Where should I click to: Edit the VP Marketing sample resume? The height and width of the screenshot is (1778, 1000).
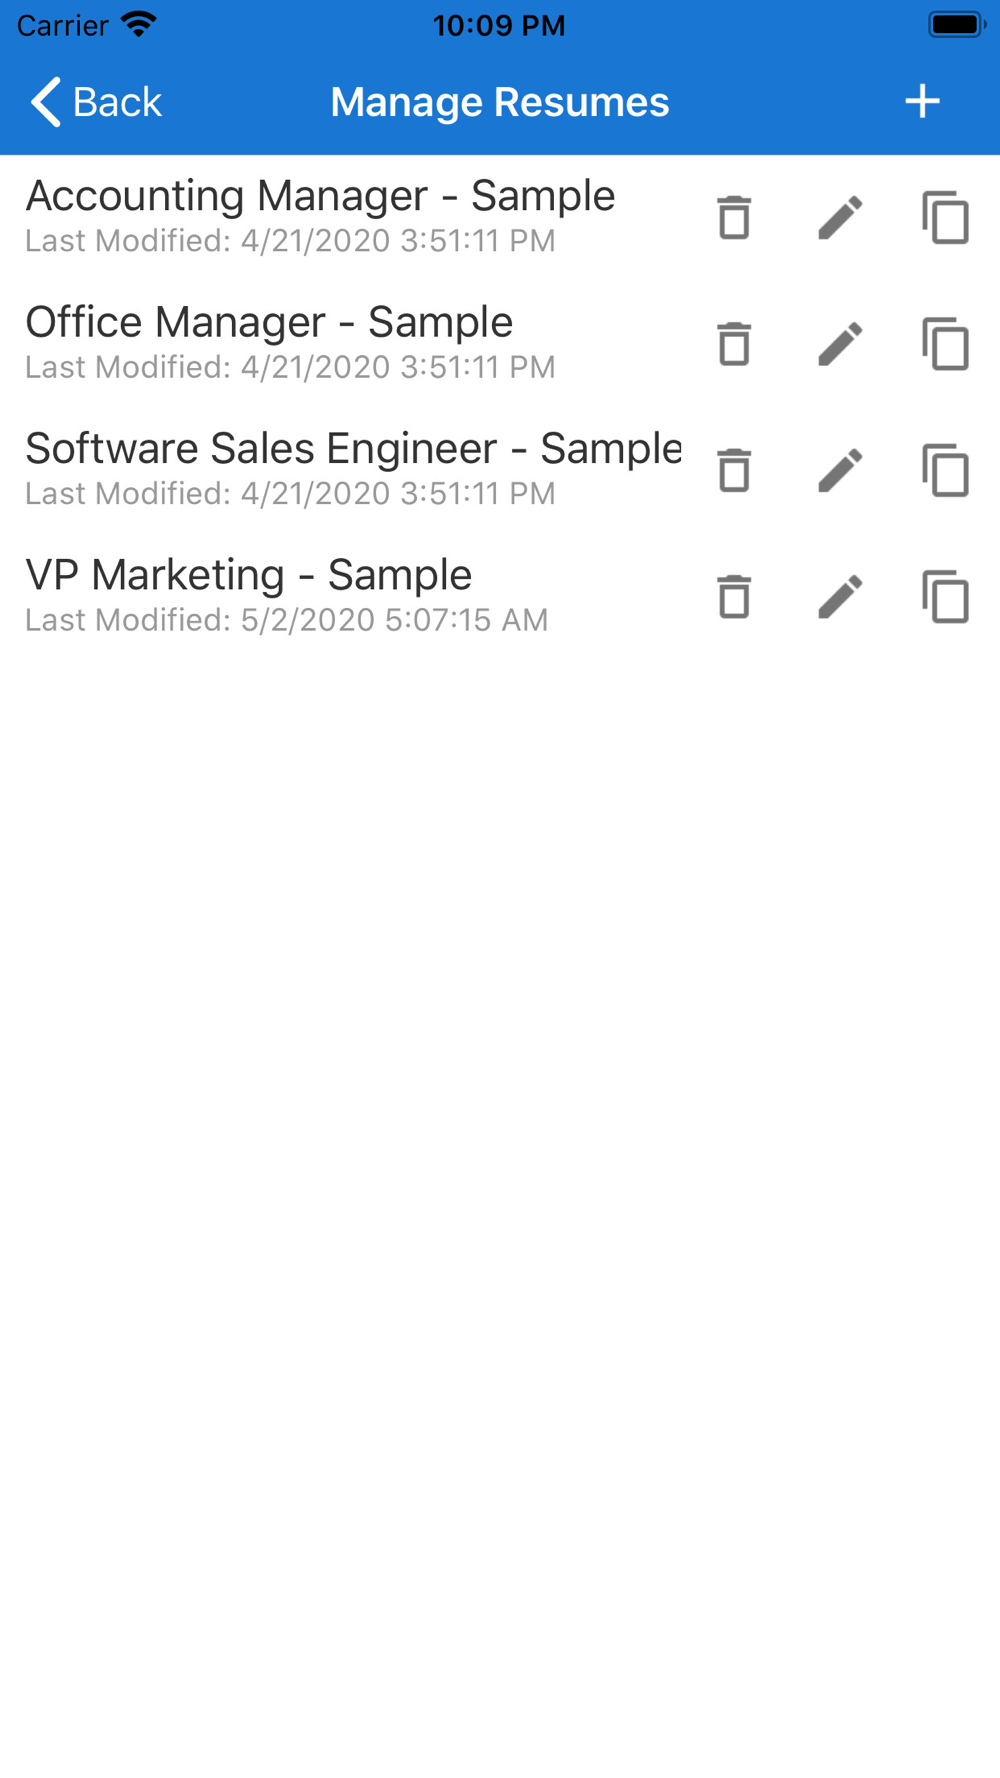click(840, 597)
